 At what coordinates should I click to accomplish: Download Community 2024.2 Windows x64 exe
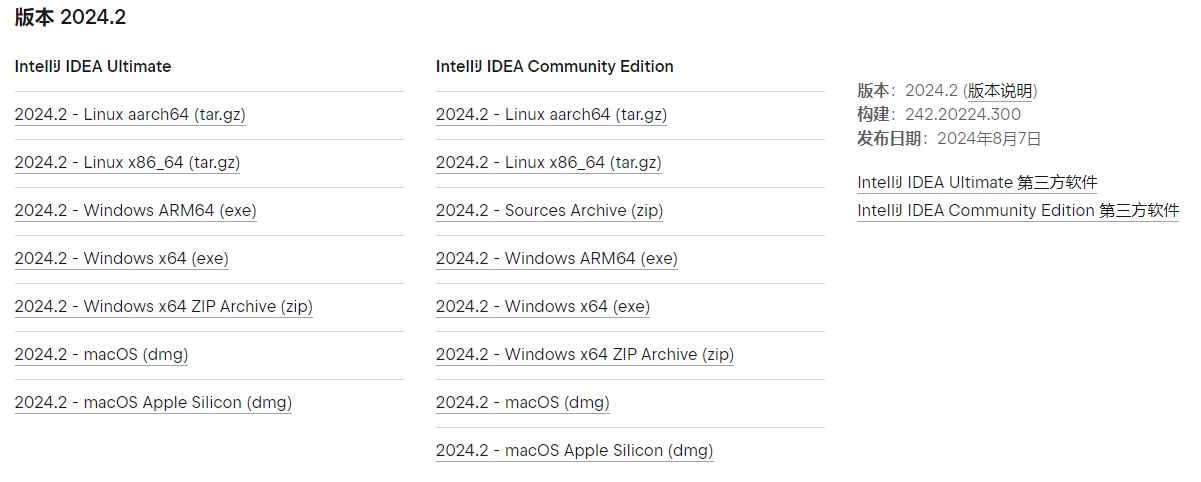542,306
